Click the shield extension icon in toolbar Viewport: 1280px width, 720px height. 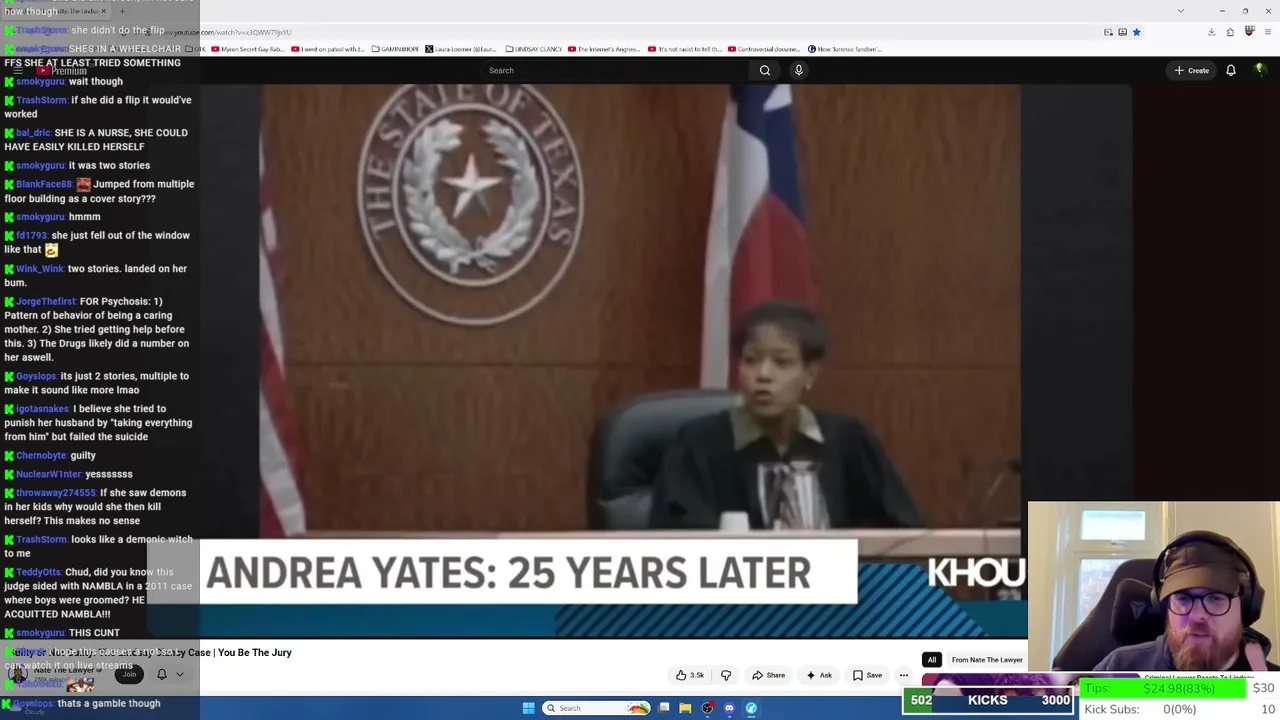tap(1249, 32)
